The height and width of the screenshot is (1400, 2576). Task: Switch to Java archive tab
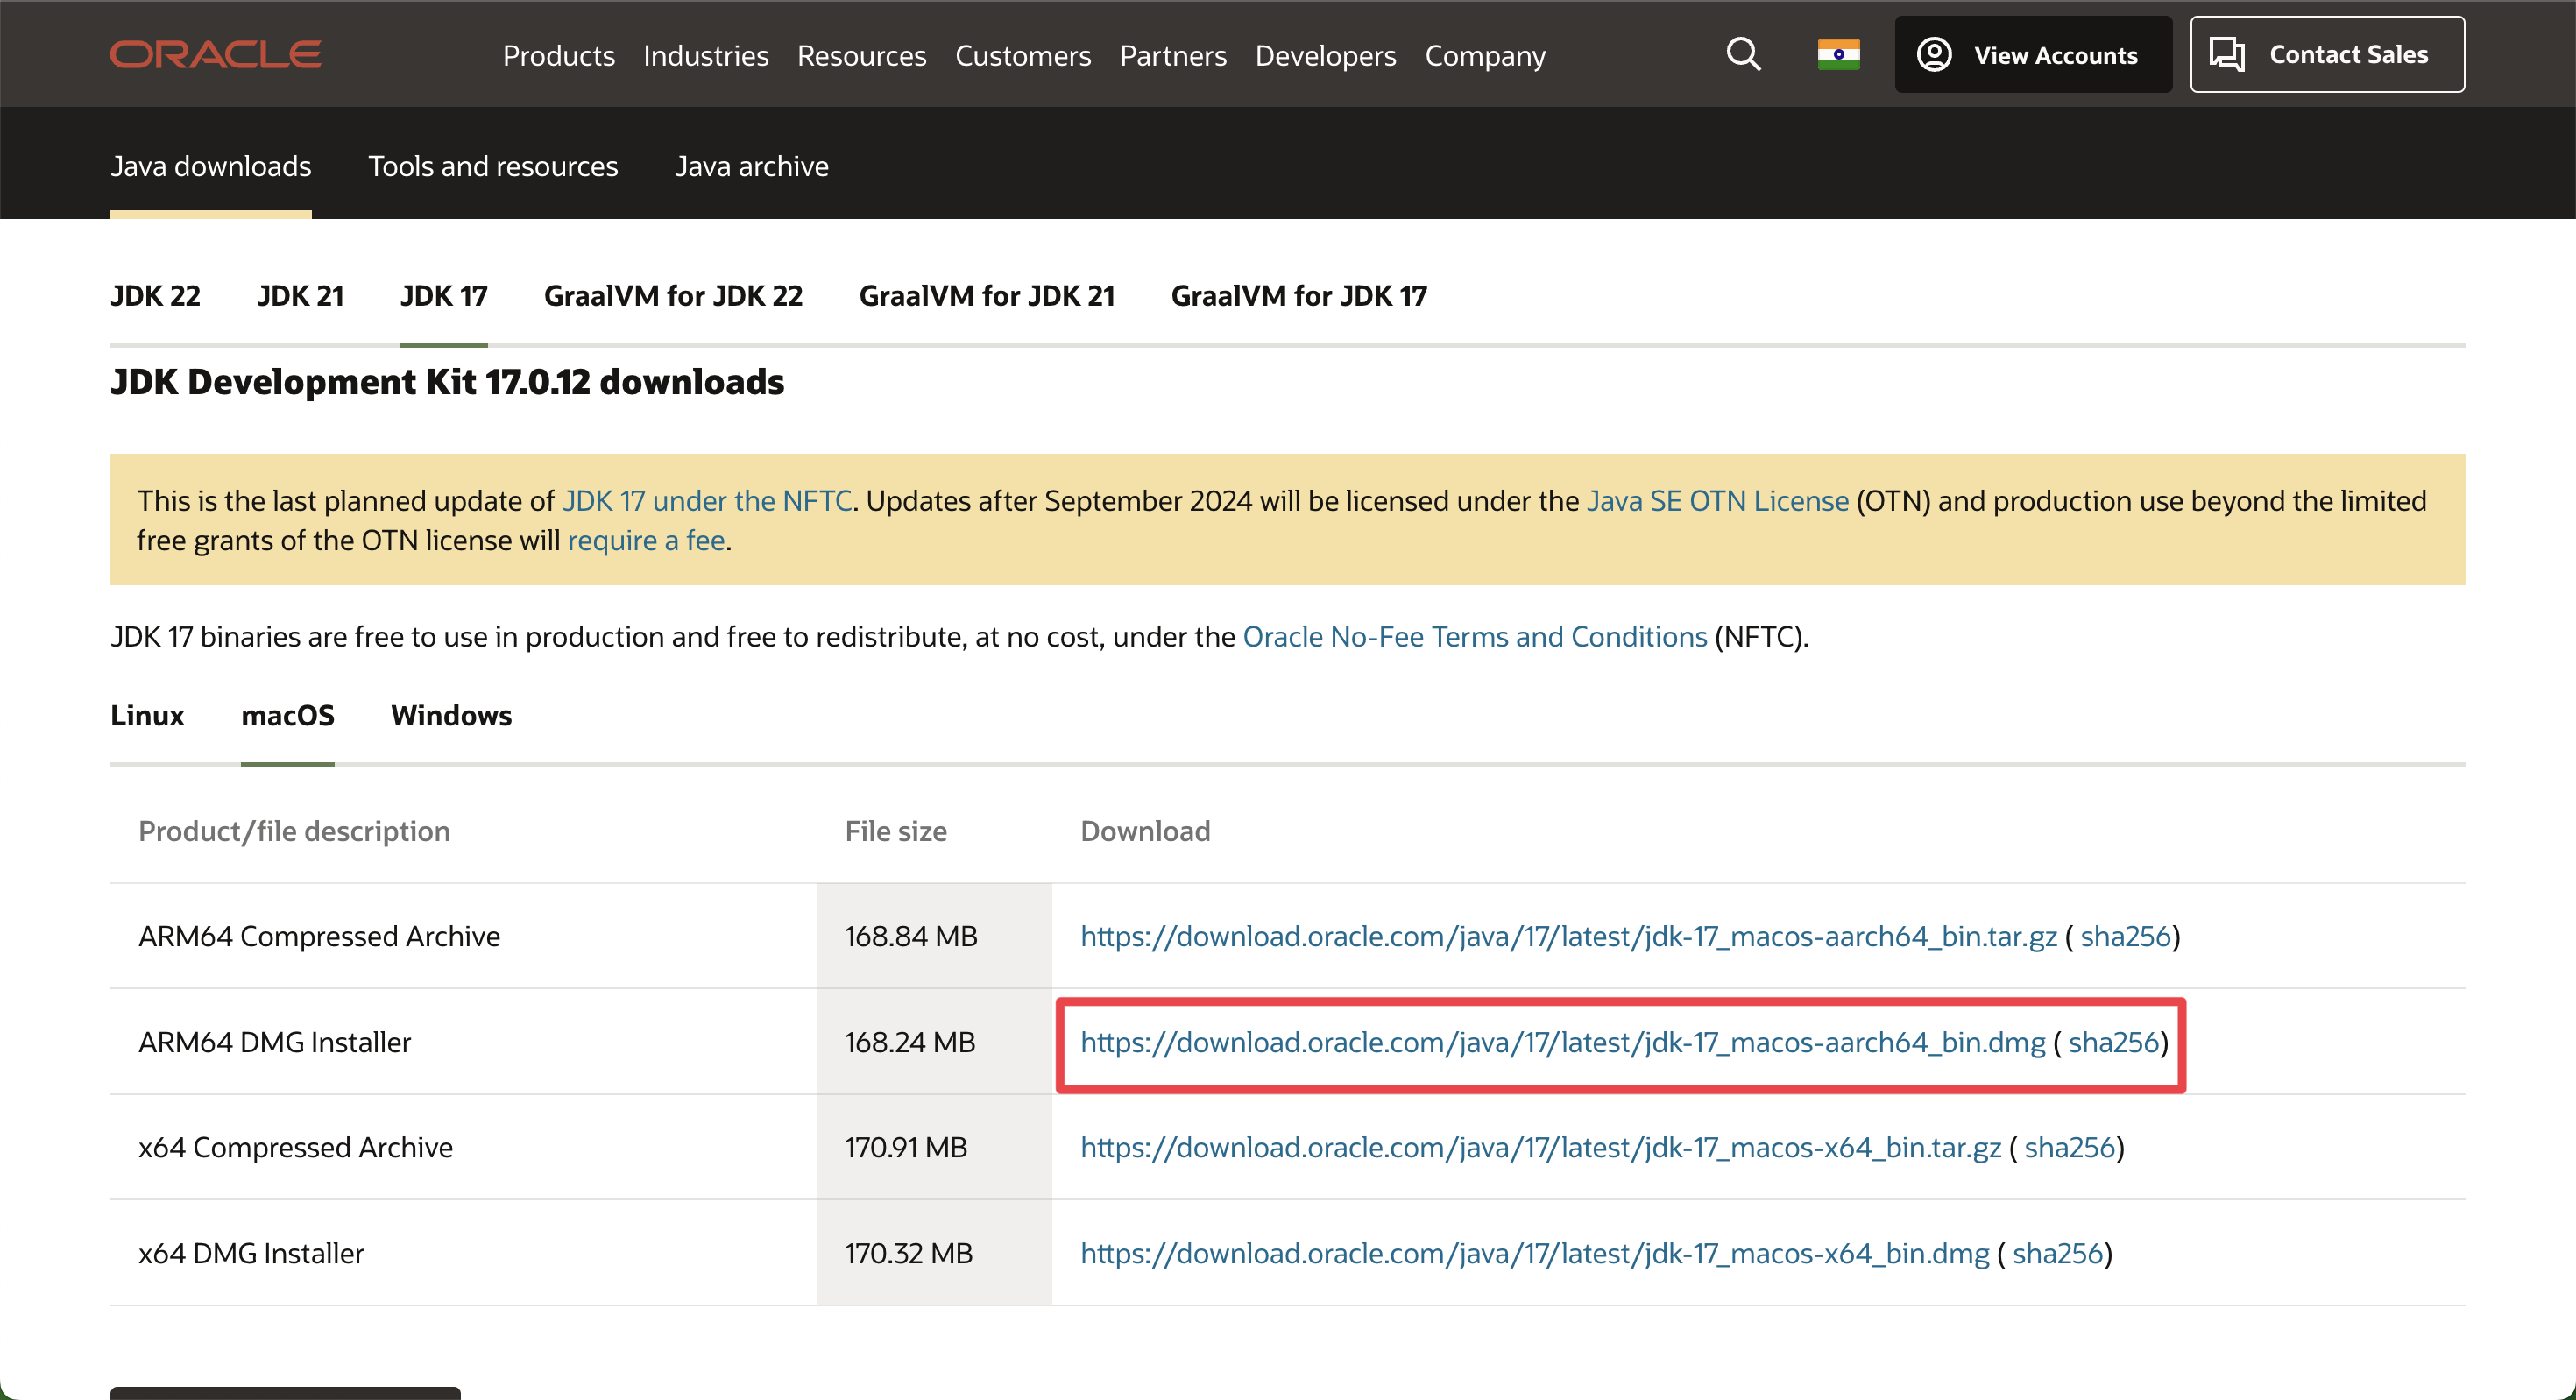pyautogui.click(x=752, y=166)
